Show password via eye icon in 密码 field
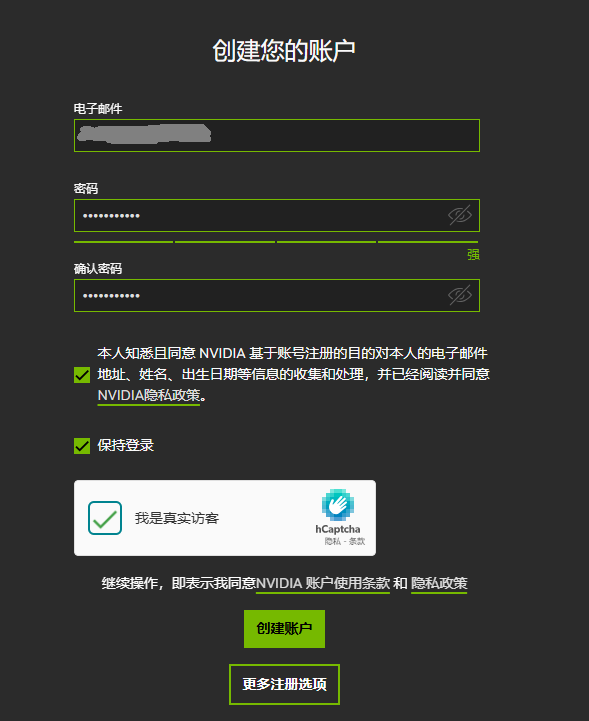Screen dimensions: 589x721 coord(460,215)
